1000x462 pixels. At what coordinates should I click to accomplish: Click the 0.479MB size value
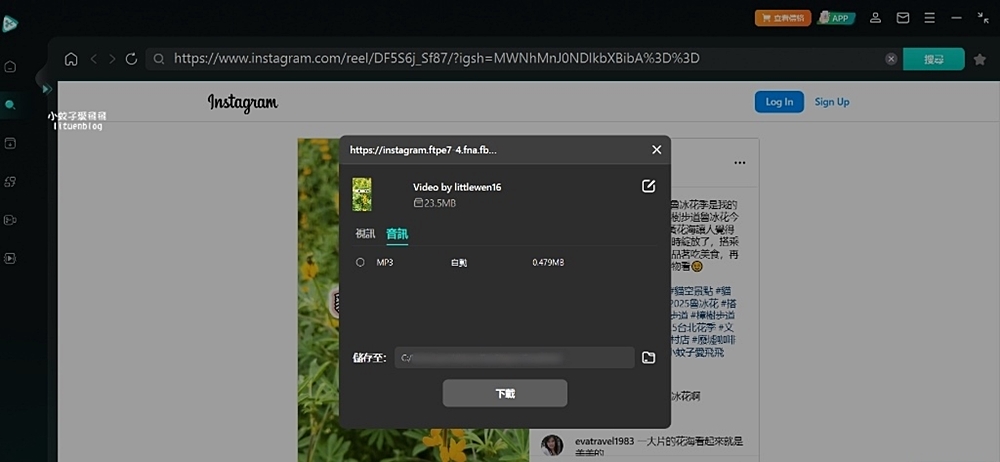[x=548, y=262]
